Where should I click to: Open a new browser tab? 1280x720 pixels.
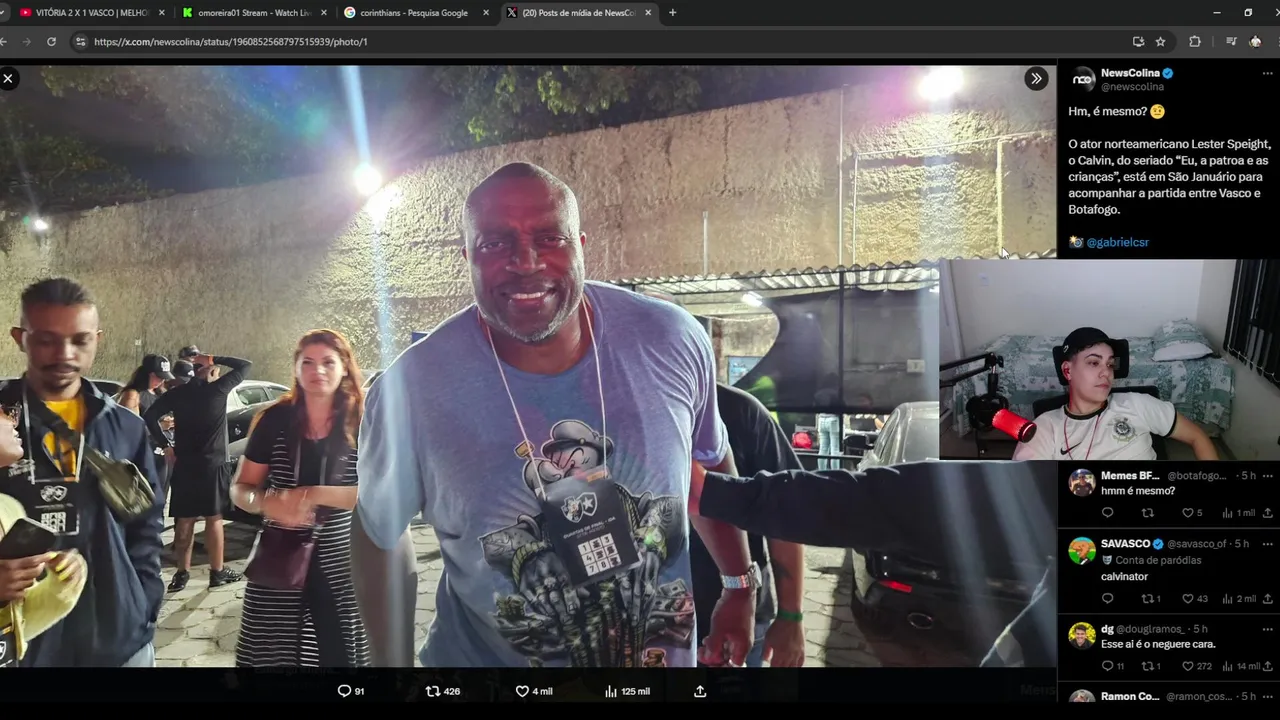pyautogui.click(x=672, y=13)
